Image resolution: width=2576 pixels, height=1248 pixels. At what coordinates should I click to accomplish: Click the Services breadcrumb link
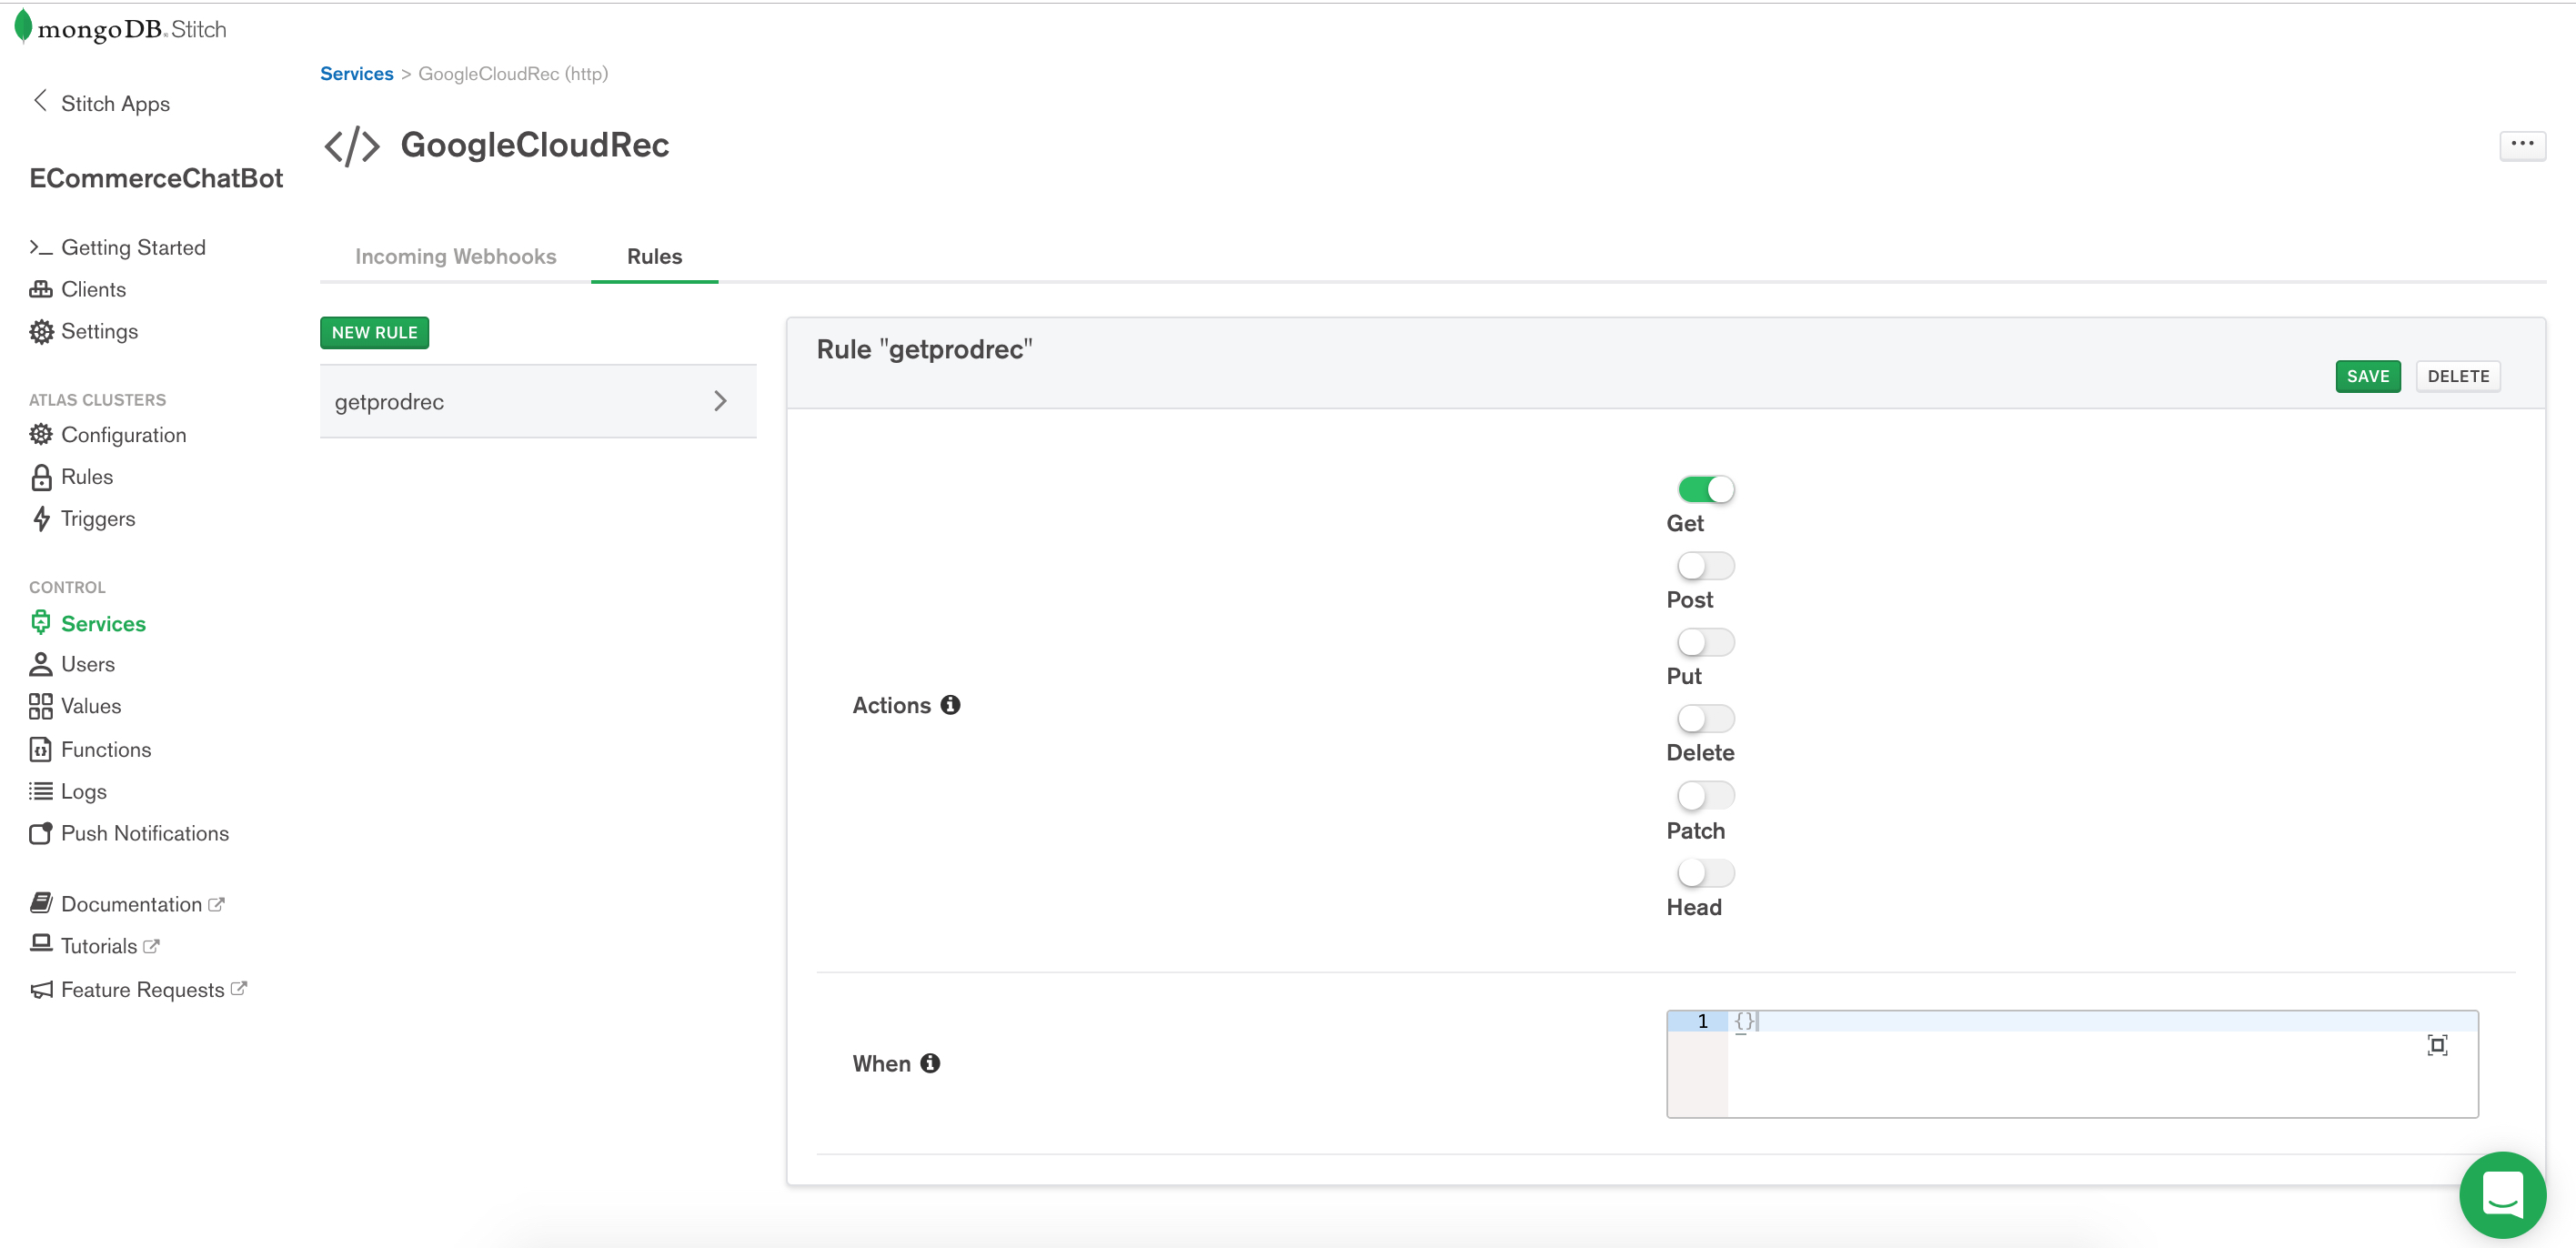[x=356, y=73]
